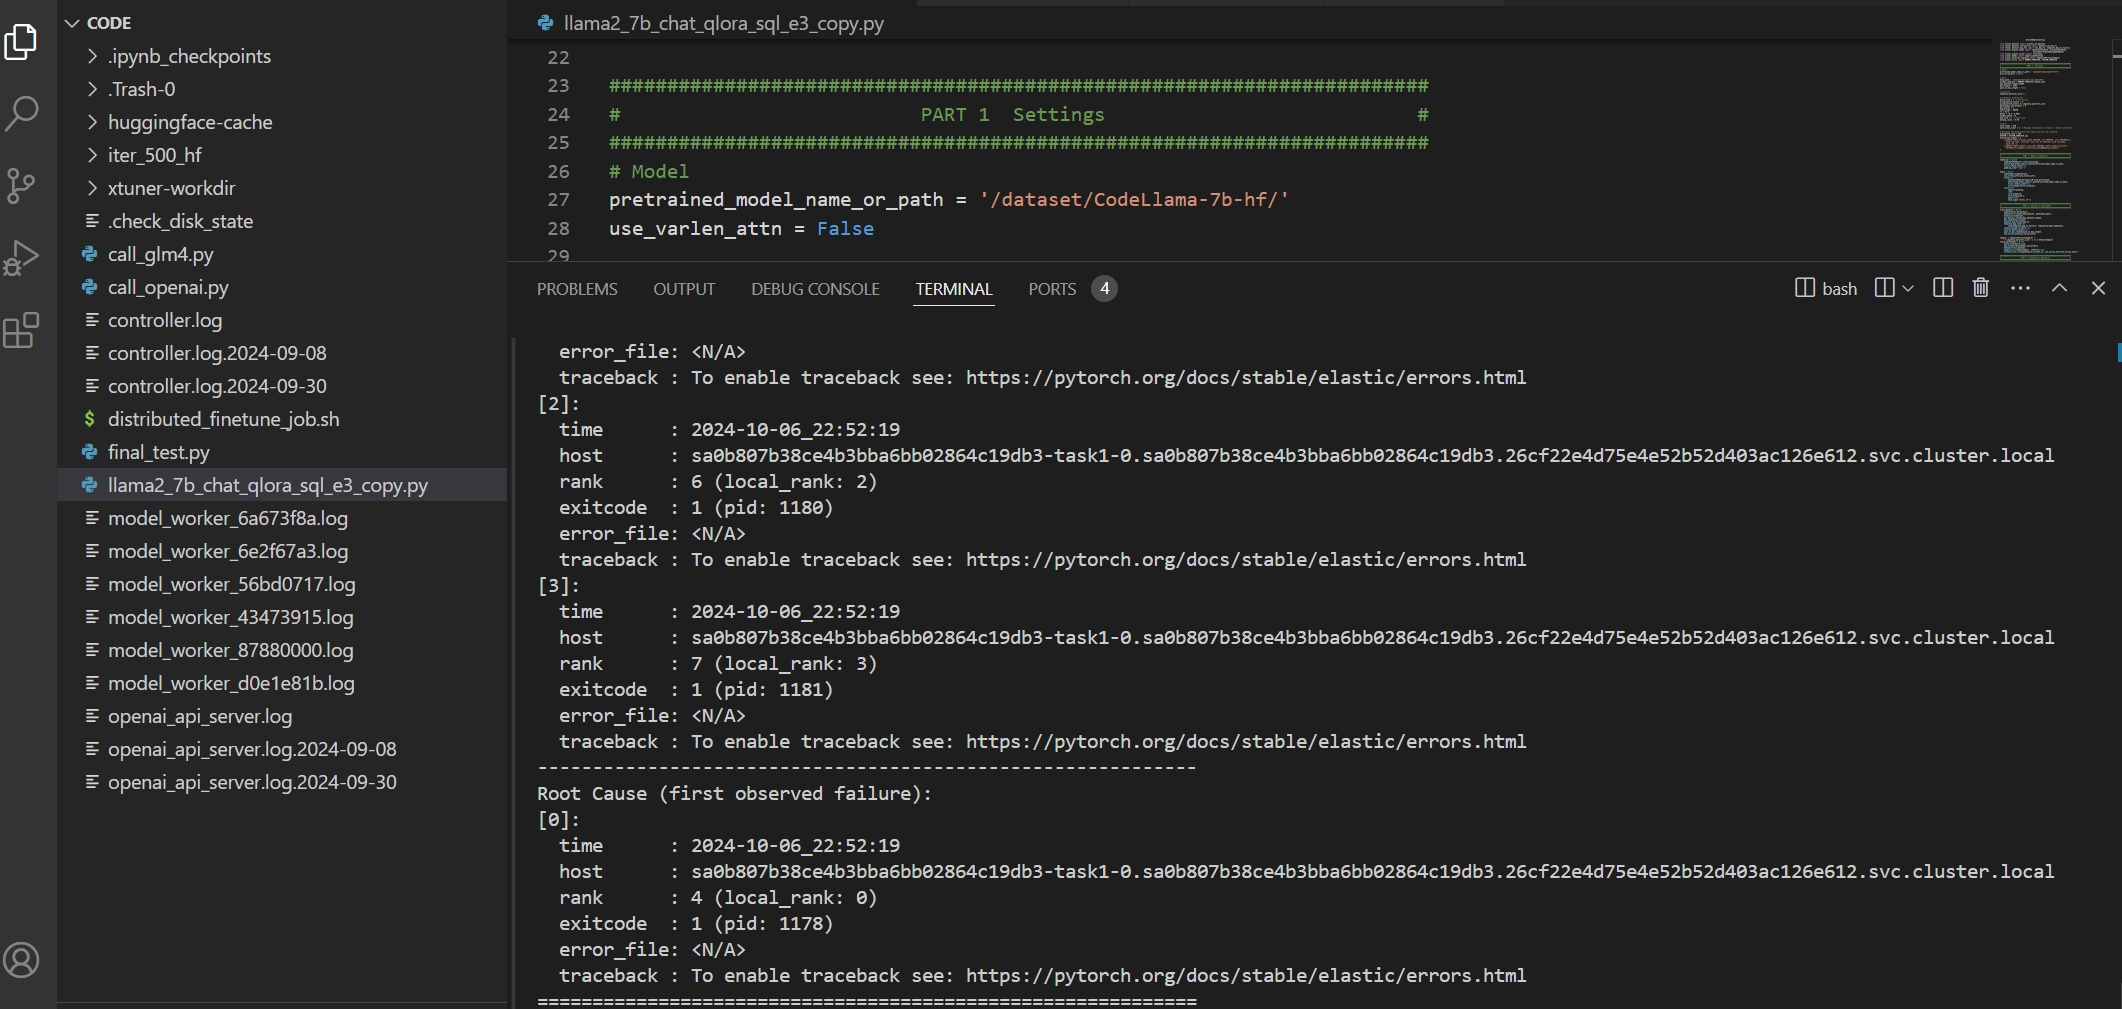Open call_openai.py in the explorer
Viewport: 2122px width, 1009px height.
(168, 287)
